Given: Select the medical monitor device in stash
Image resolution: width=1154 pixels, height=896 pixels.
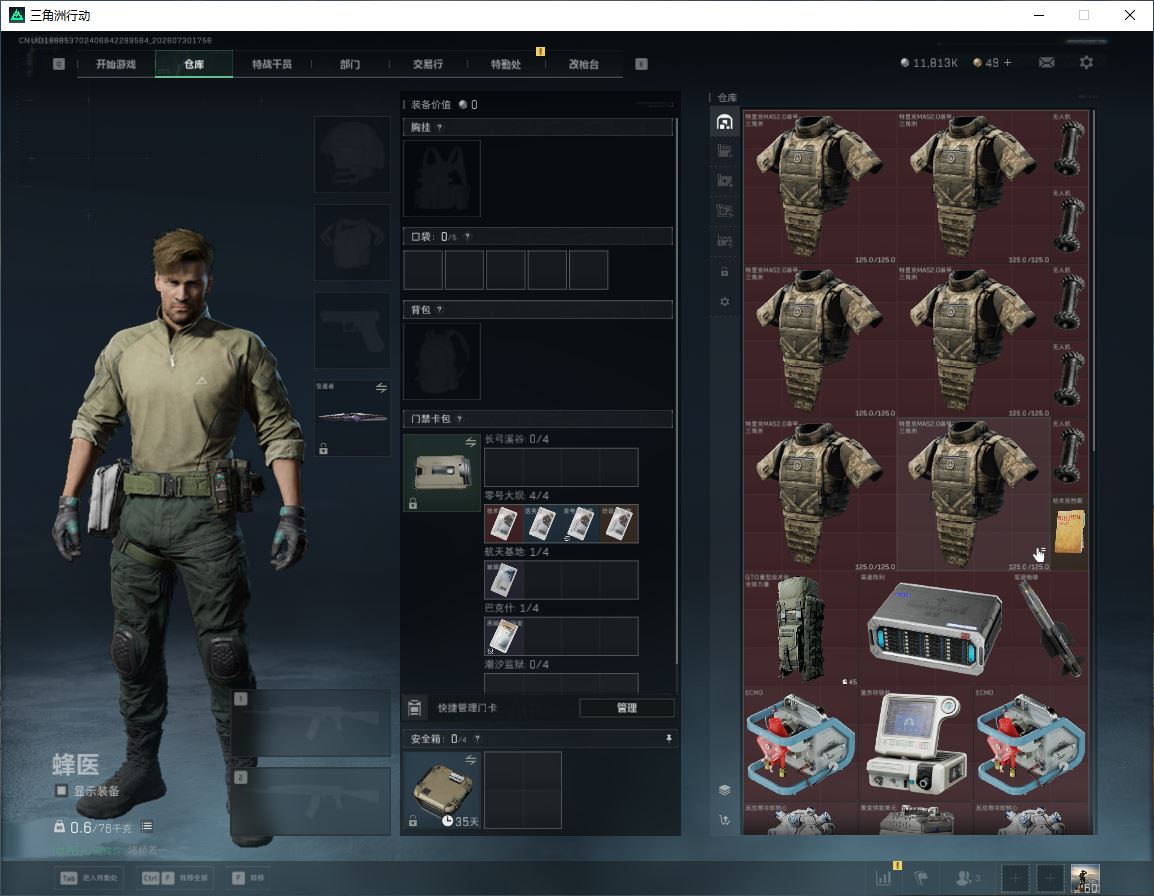Looking at the screenshot, I should click(916, 744).
